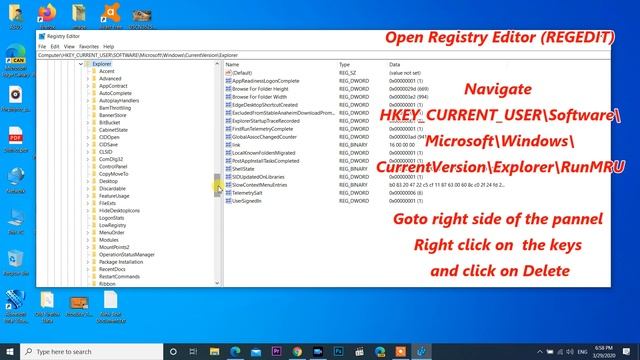Select the link binary value
The width and height of the screenshot is (640, 360).
pyautogui.click(x=236, y=145)
